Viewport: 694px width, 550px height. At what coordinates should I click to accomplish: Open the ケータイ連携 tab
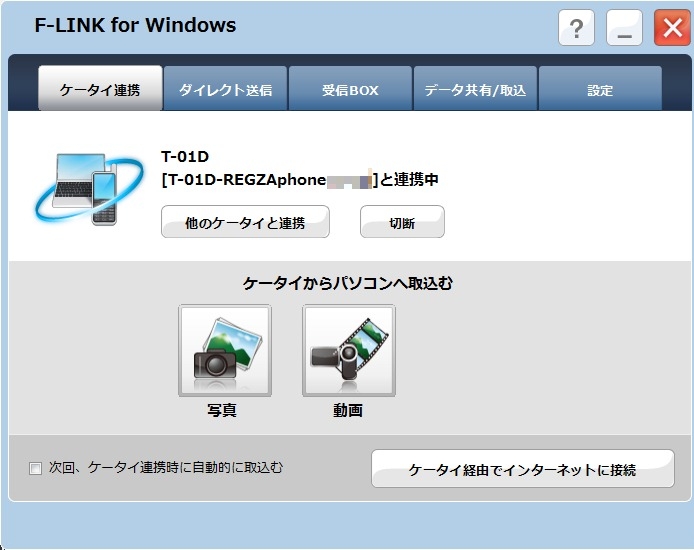point(100,88)
